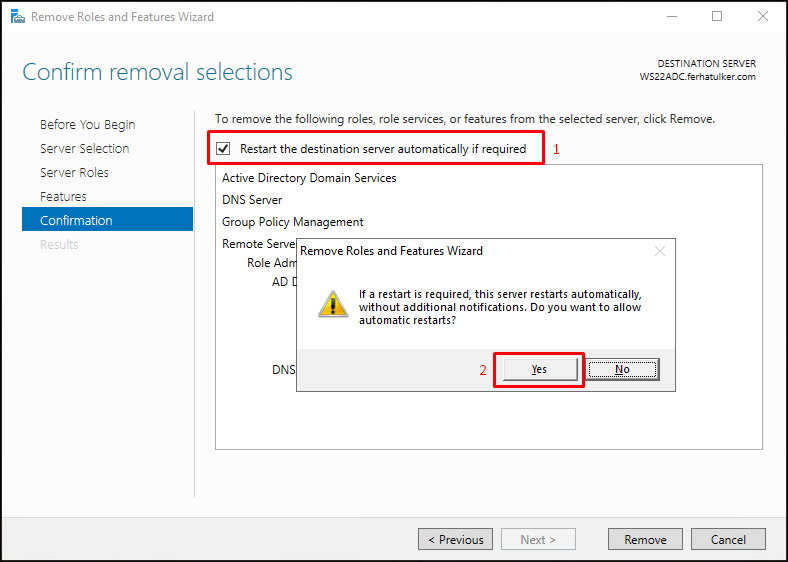The width and height of the screenshot is (788, 562).
Task: Switch to the Server Selection step
Action: coord(84,149)
